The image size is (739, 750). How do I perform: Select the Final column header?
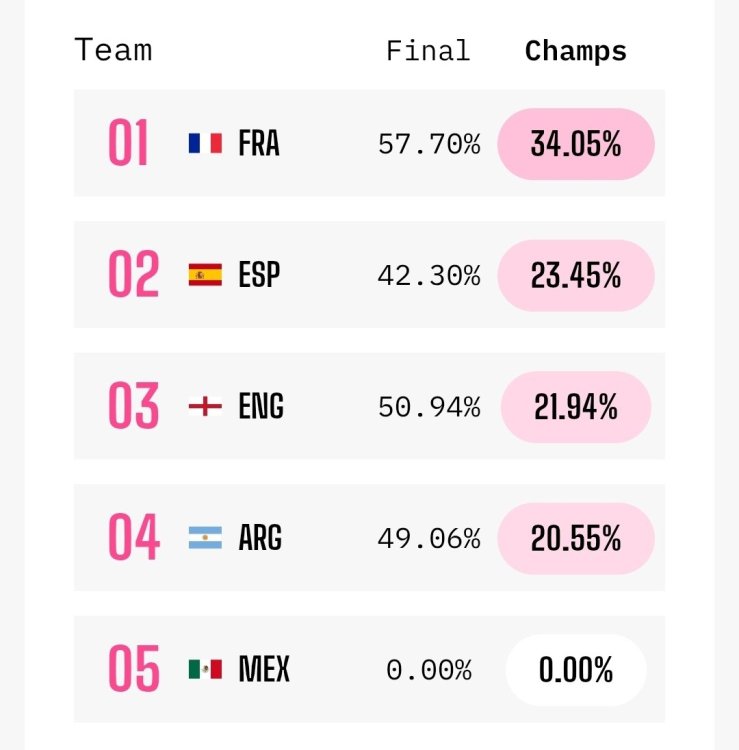428,51
